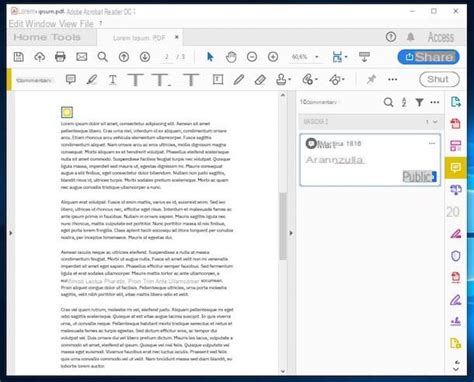Click the Public button in comment
Image resolution: width=474 pixels, height=382 pixels.
[x=420, y=177]
